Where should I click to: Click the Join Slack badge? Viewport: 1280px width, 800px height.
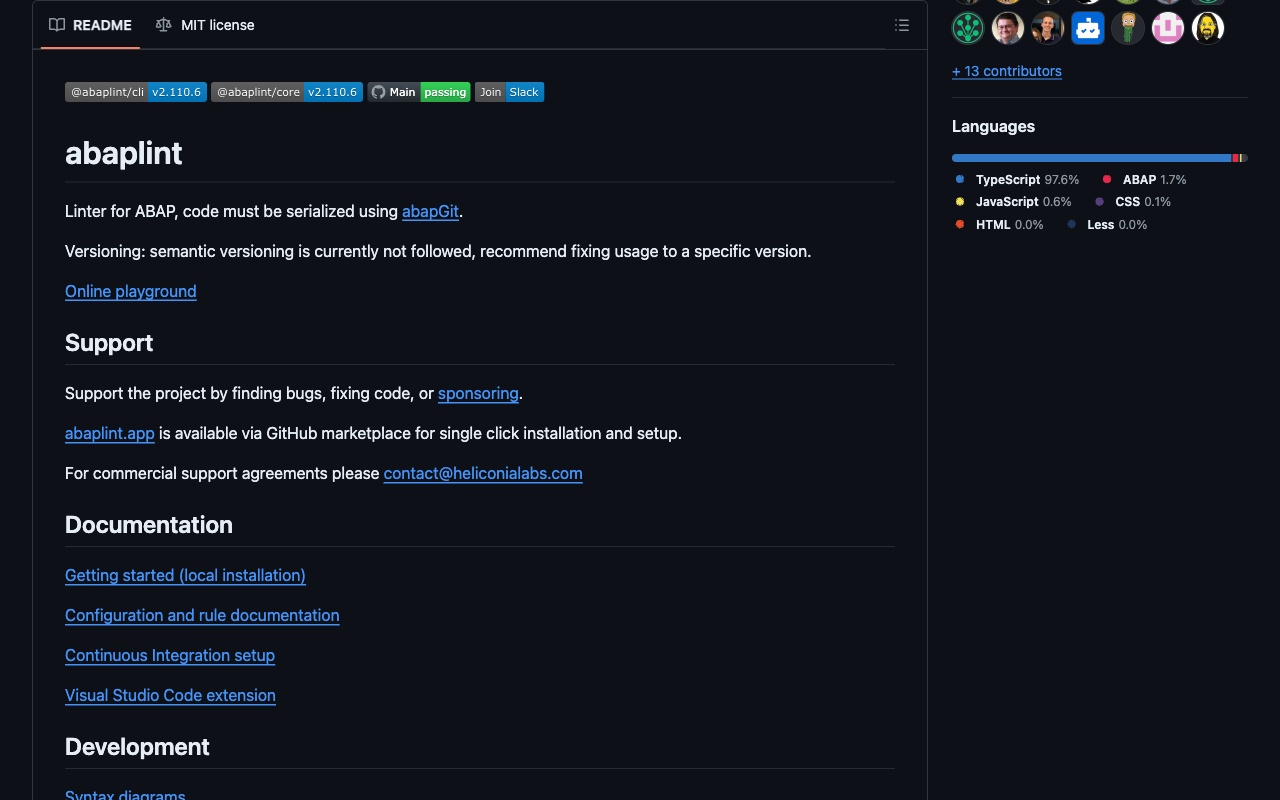(509, 92)
